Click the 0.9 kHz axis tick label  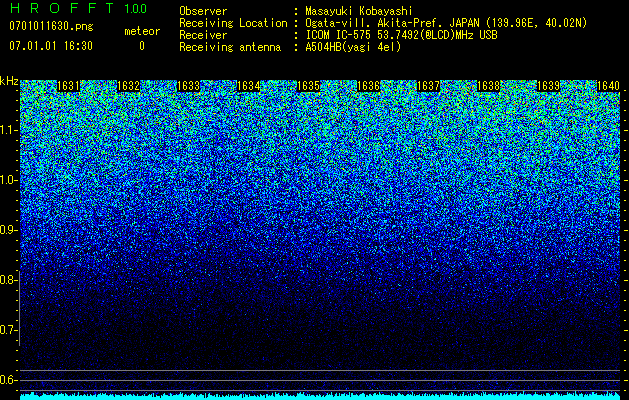point(8,230)
